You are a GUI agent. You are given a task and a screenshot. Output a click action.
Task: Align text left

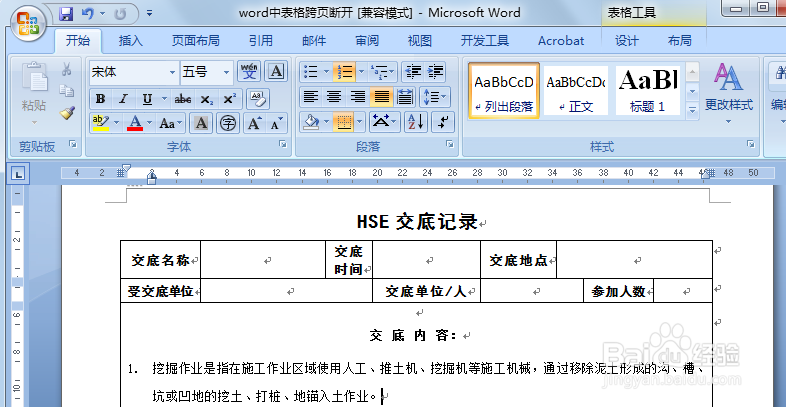pos(311,97)
